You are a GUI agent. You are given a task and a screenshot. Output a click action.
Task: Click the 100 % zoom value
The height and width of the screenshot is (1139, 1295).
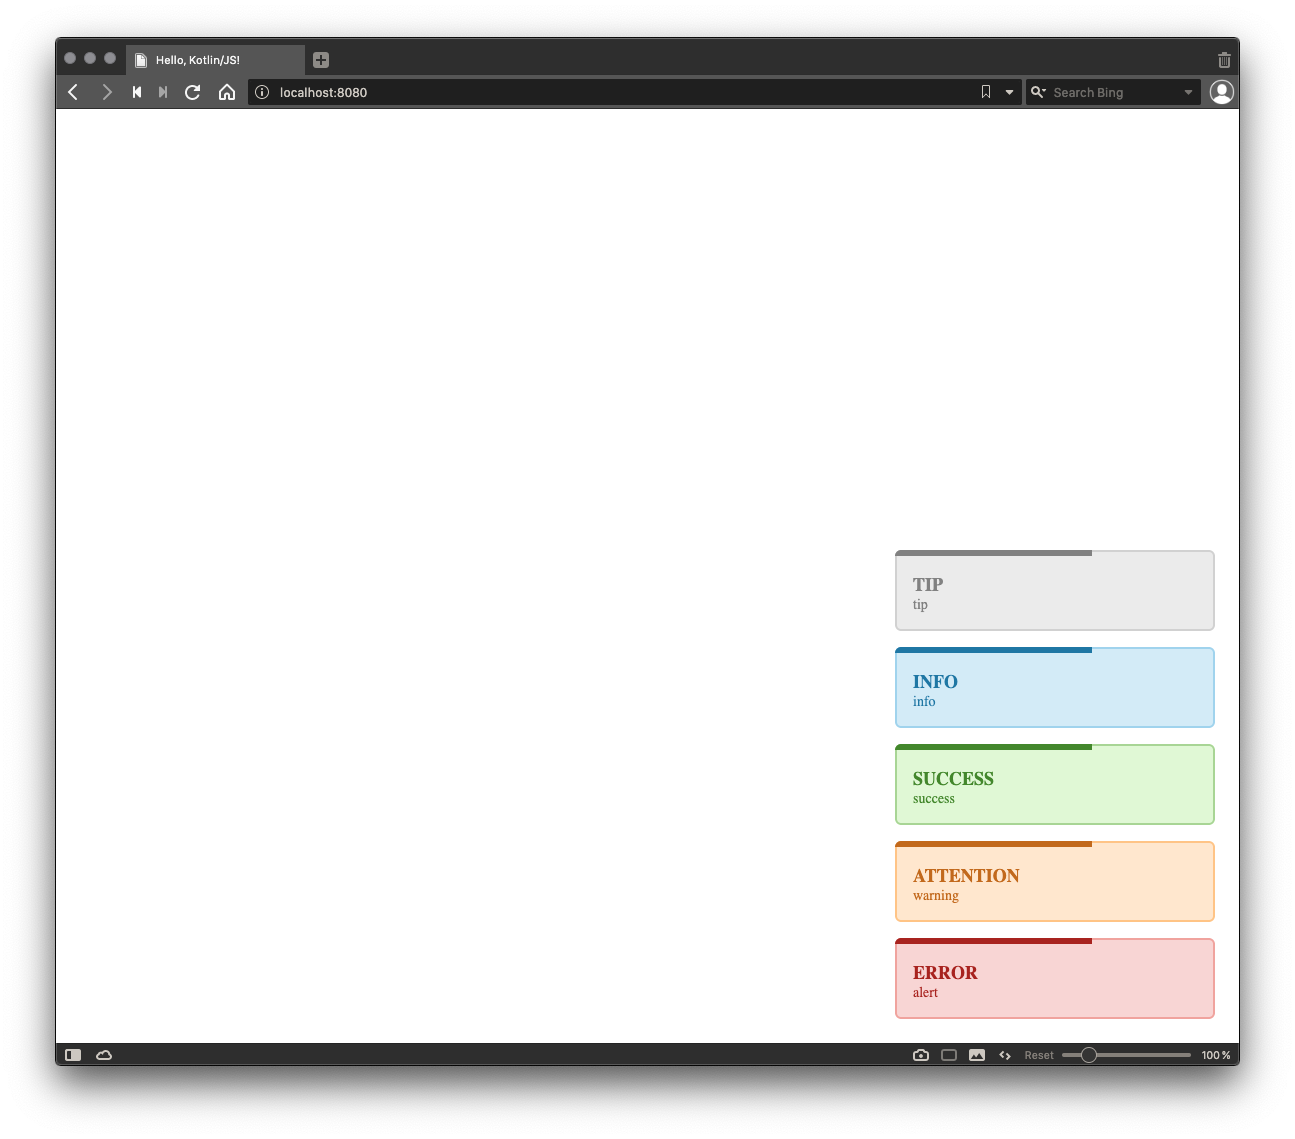click(1216, 1055)
